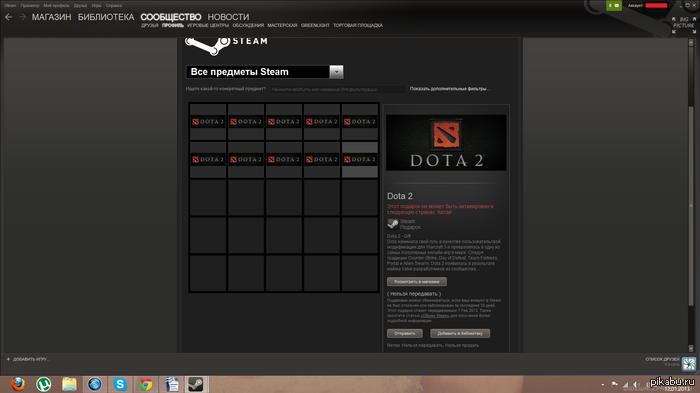Click Добавить в библиотеку button

click(x=460, y=334)
